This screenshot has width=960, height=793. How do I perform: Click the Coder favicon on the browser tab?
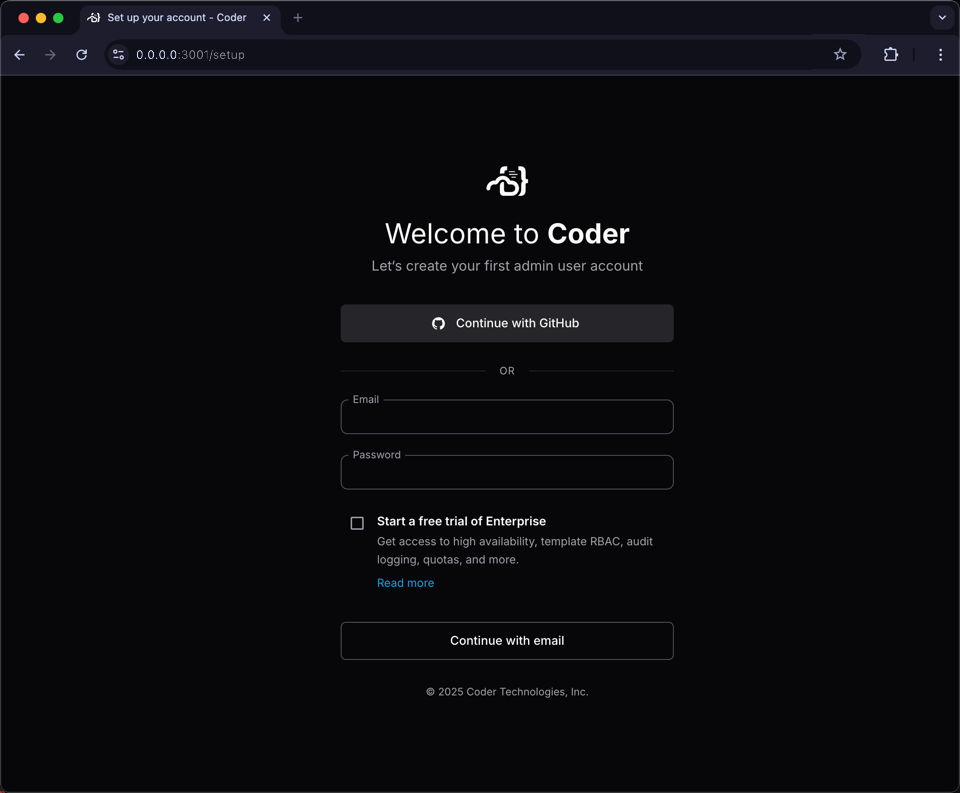coord(93,17)
